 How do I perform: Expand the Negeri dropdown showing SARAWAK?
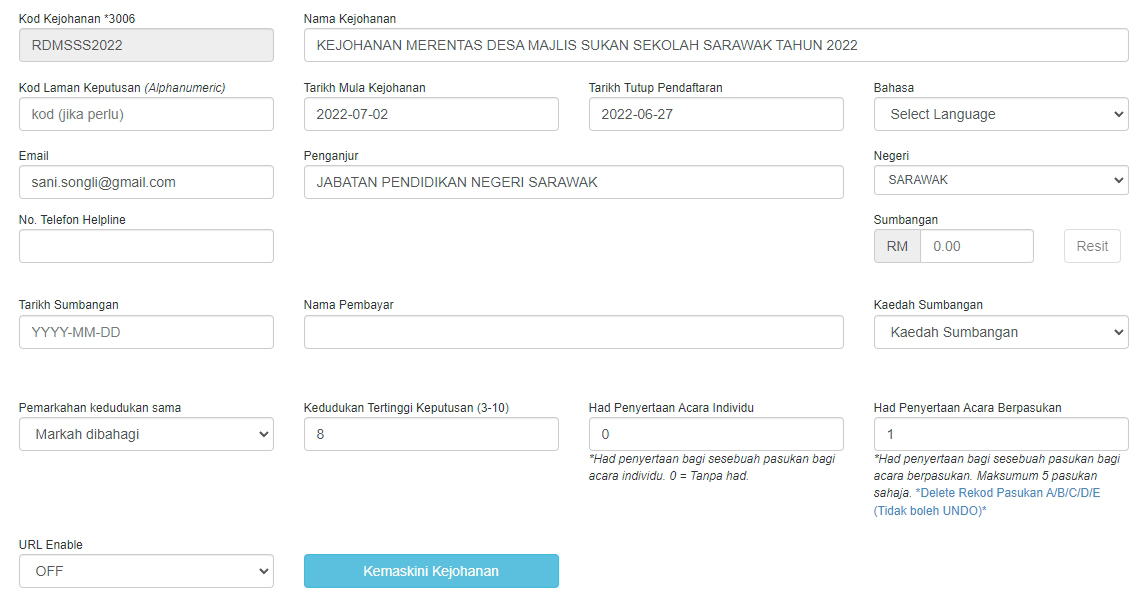point(1000,181)
